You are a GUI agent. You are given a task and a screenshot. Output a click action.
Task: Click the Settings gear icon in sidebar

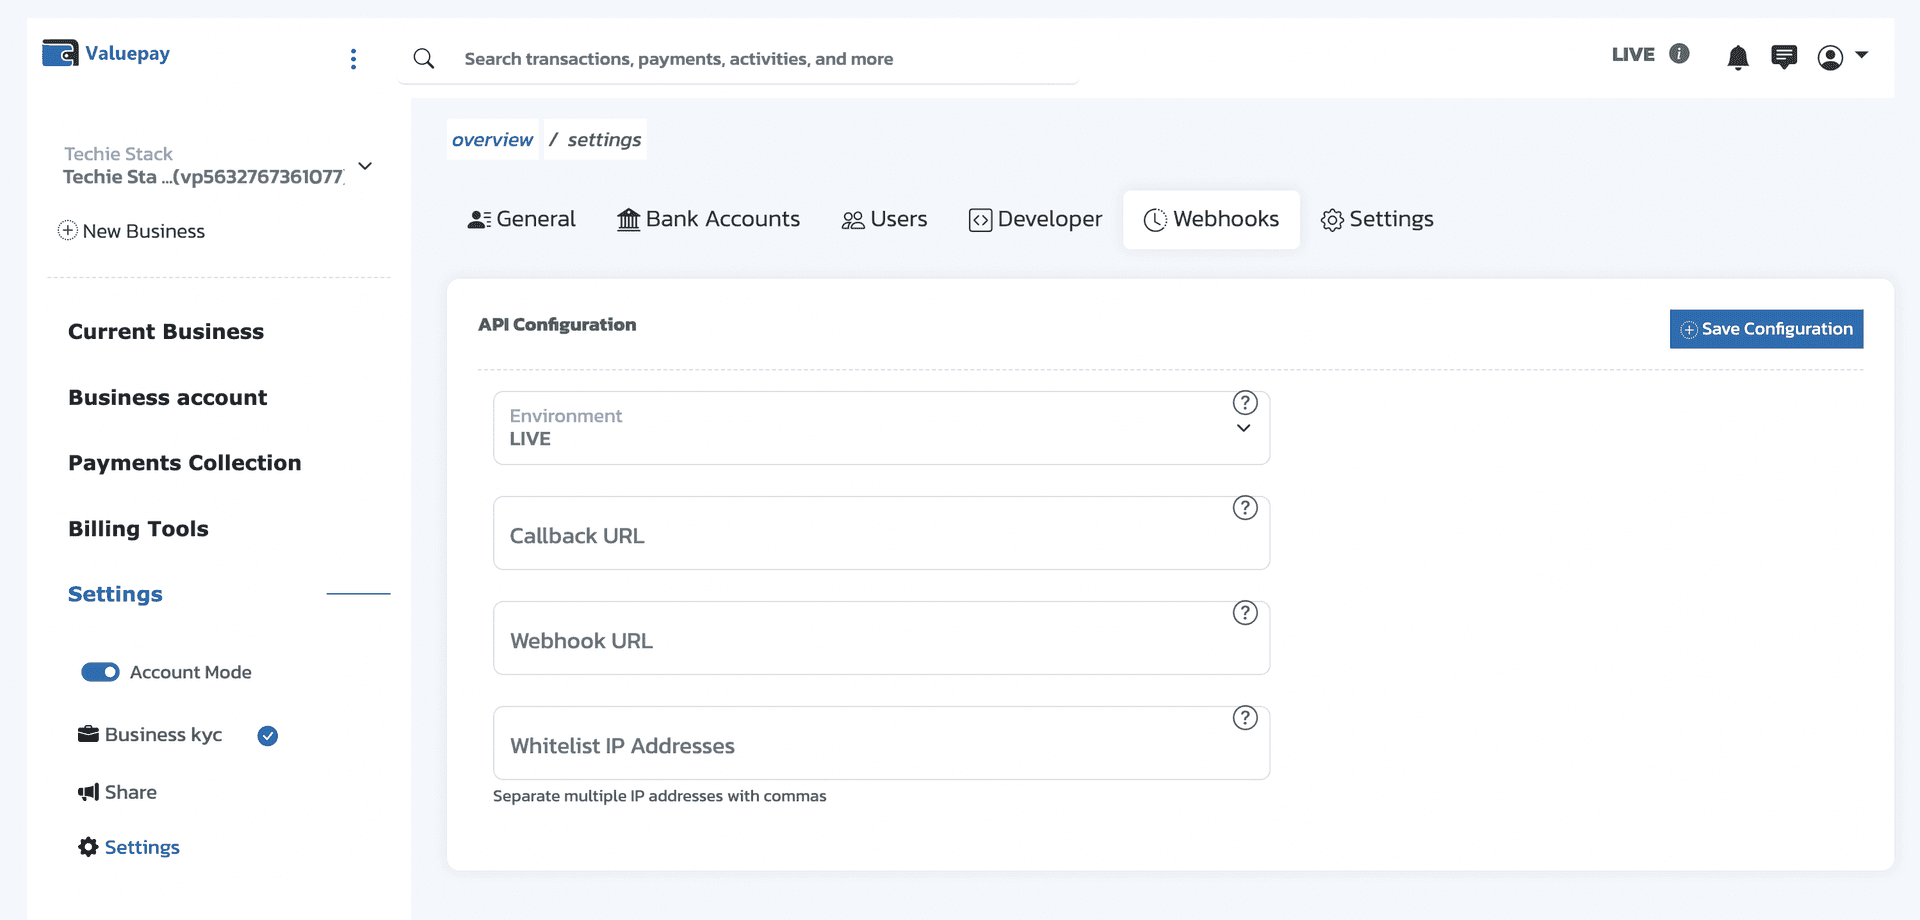[88, 846]
